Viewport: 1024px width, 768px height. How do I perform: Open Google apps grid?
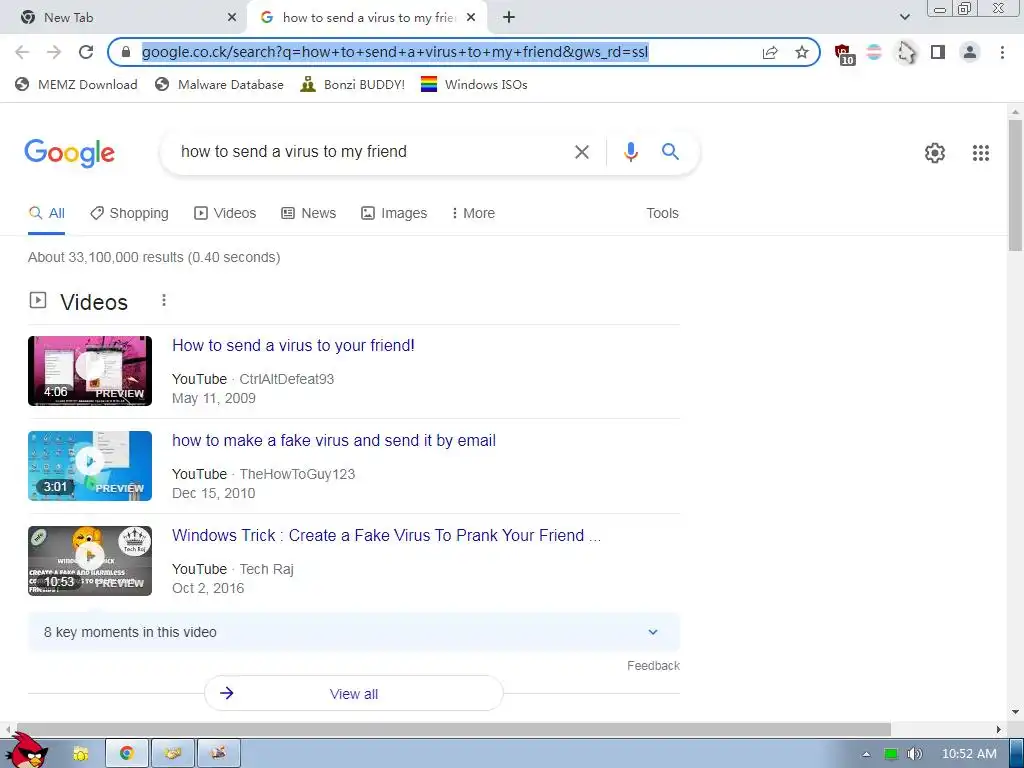pos(980,153)
